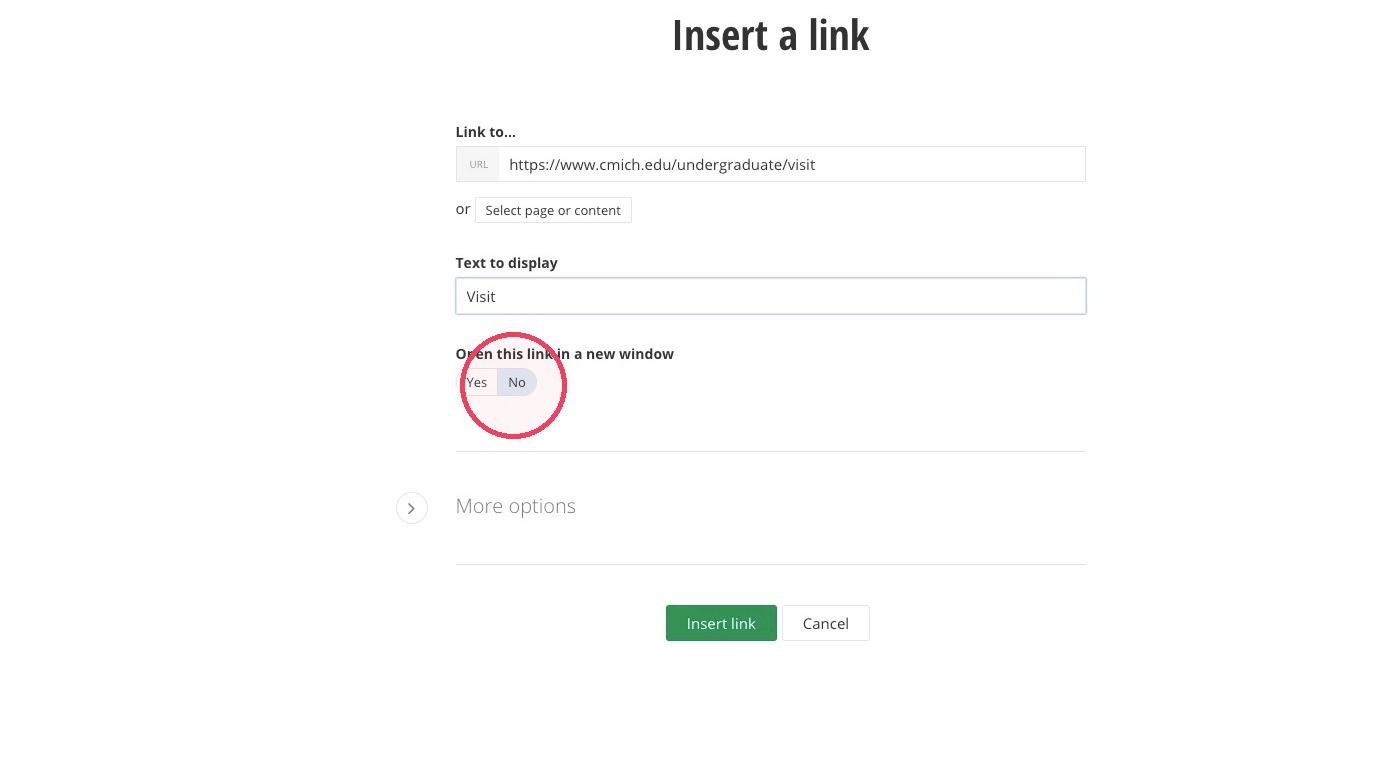This screenshot has height=769, width=1376.
Task: Click the 'Text to display' label
Action: coord(507,263)
